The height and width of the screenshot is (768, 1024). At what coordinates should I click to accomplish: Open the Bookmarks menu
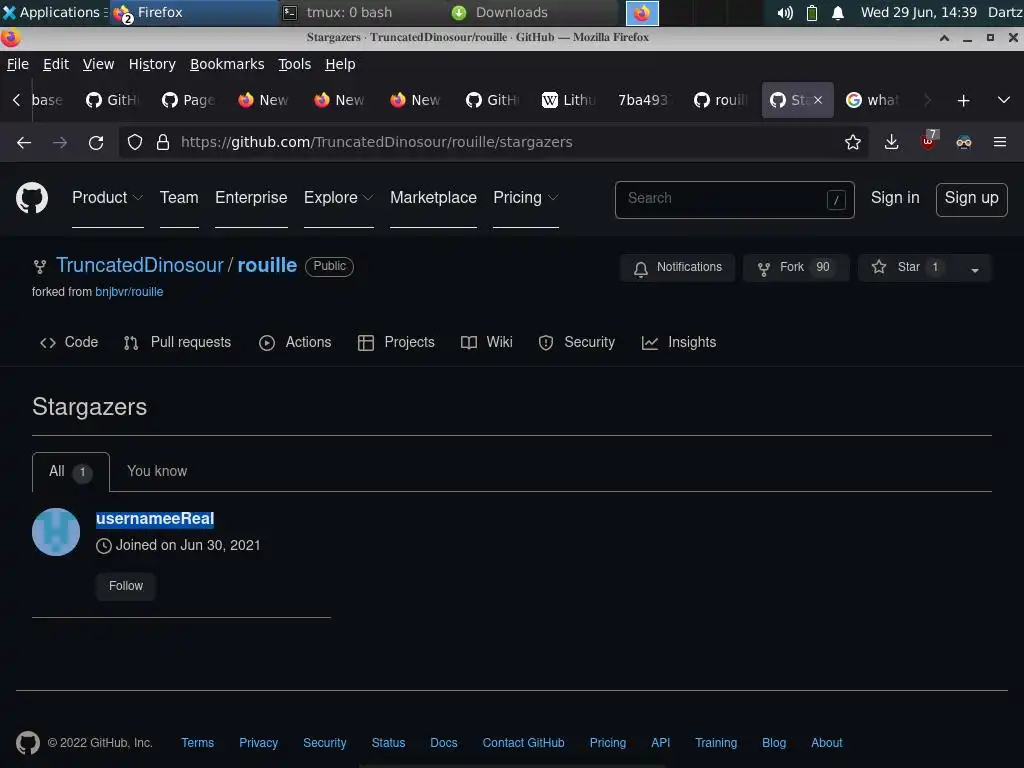pyautogui.click(x=227, y=64)
